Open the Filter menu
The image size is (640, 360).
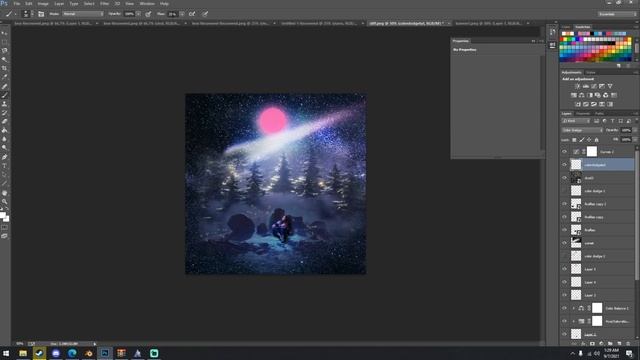[104, 4]
